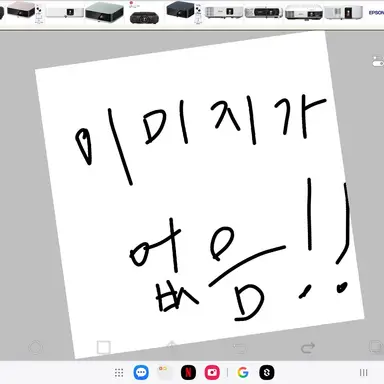The height and width of the screenshot is (384, 384).
Task: Launch Netflix from the taskbar
Action: click(x=188, y=372)
